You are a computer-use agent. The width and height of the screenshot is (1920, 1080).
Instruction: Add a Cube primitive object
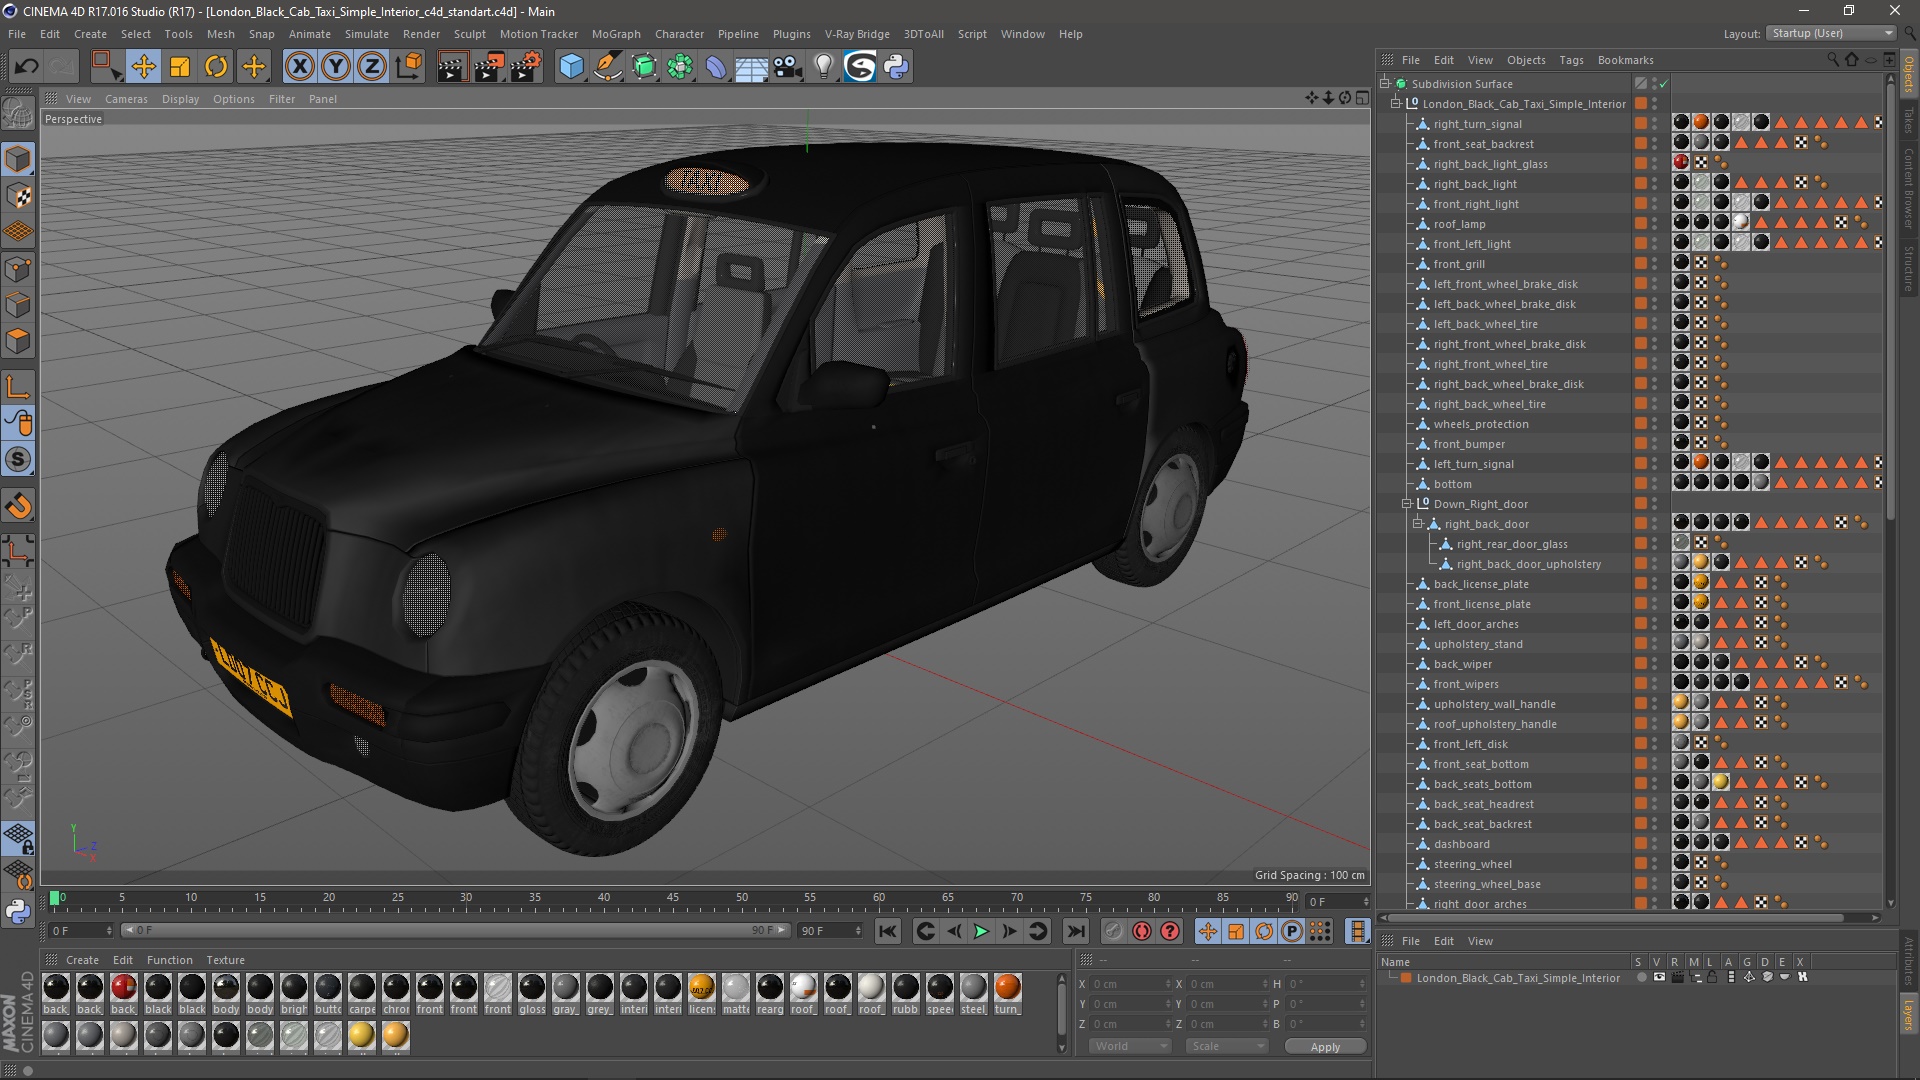point(571,67)
